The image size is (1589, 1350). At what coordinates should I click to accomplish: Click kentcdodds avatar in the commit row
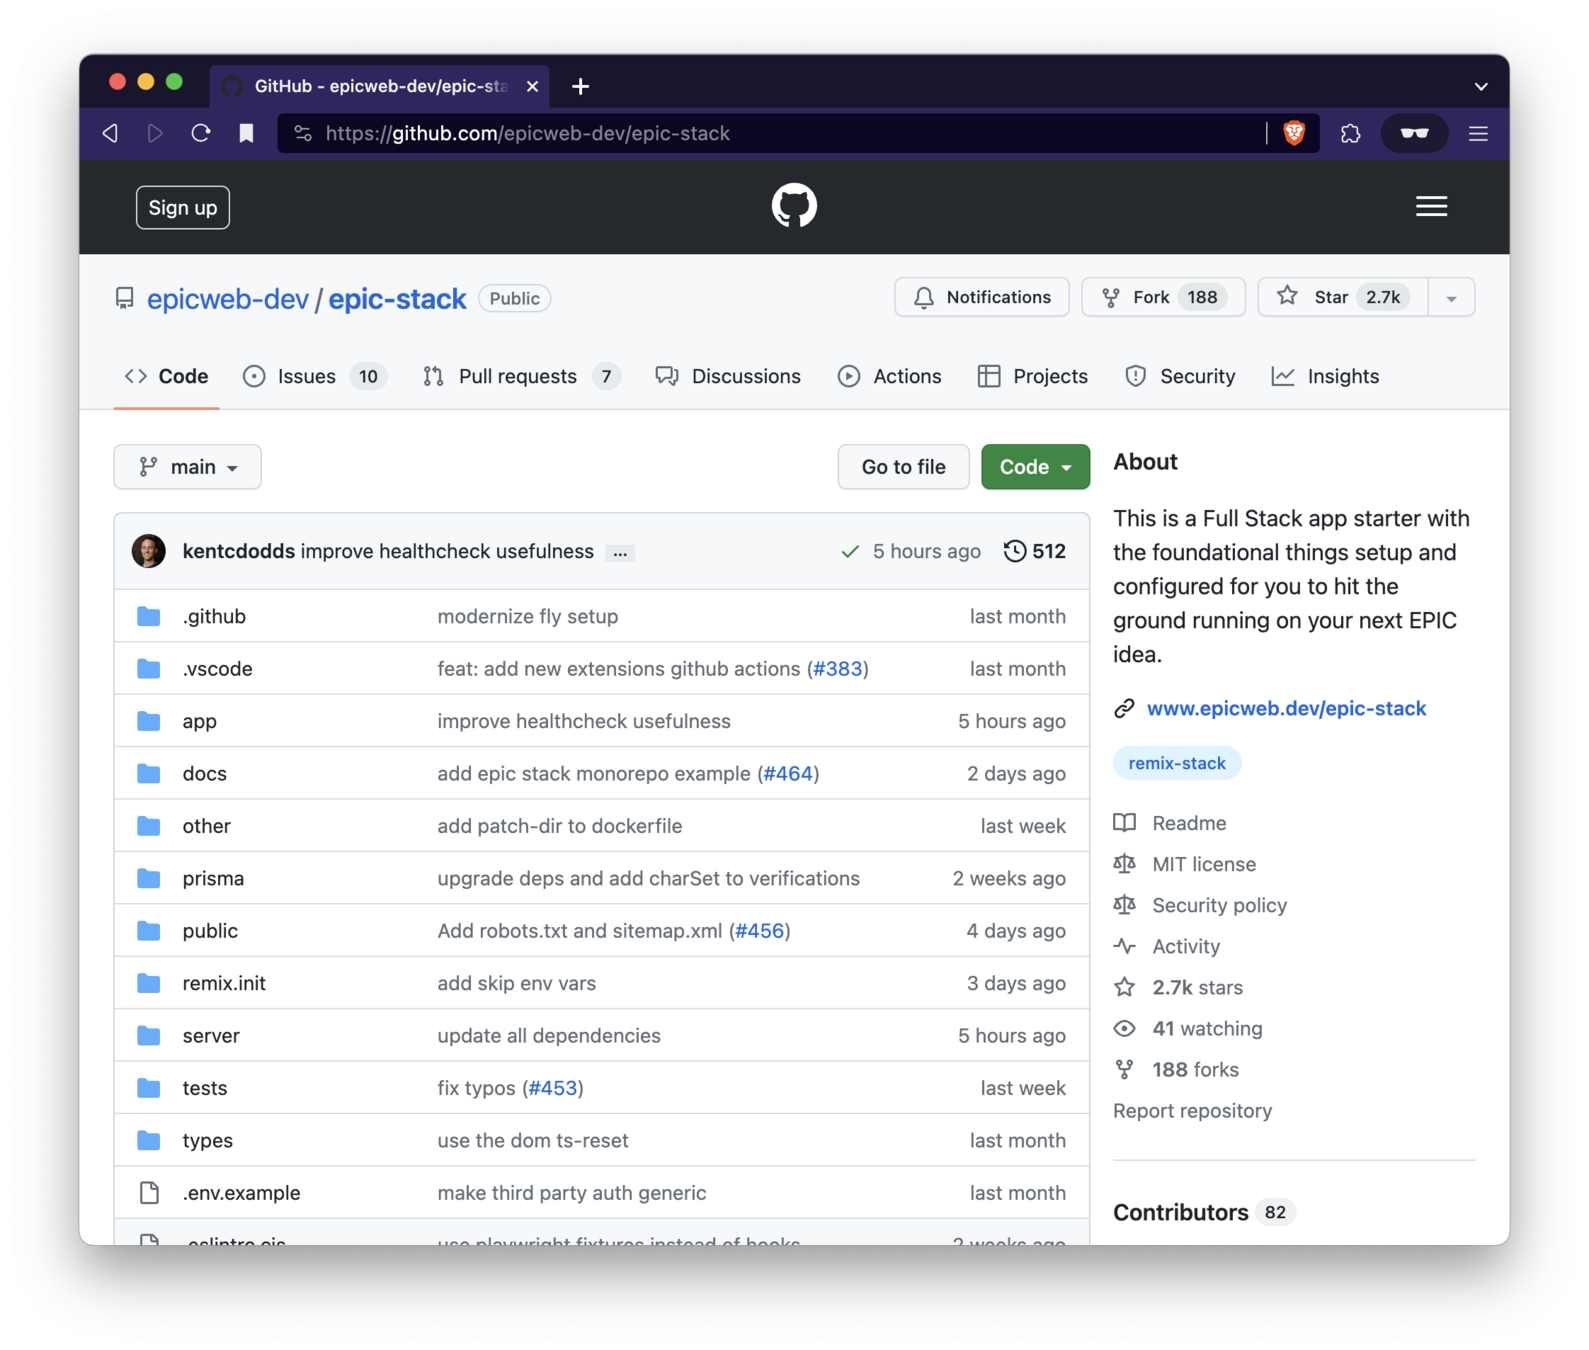point(149,551)
